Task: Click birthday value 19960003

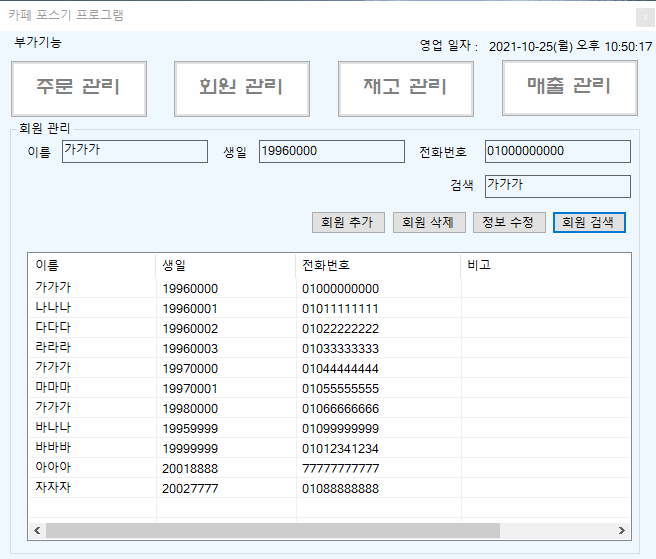Action: tap(190, 349)
